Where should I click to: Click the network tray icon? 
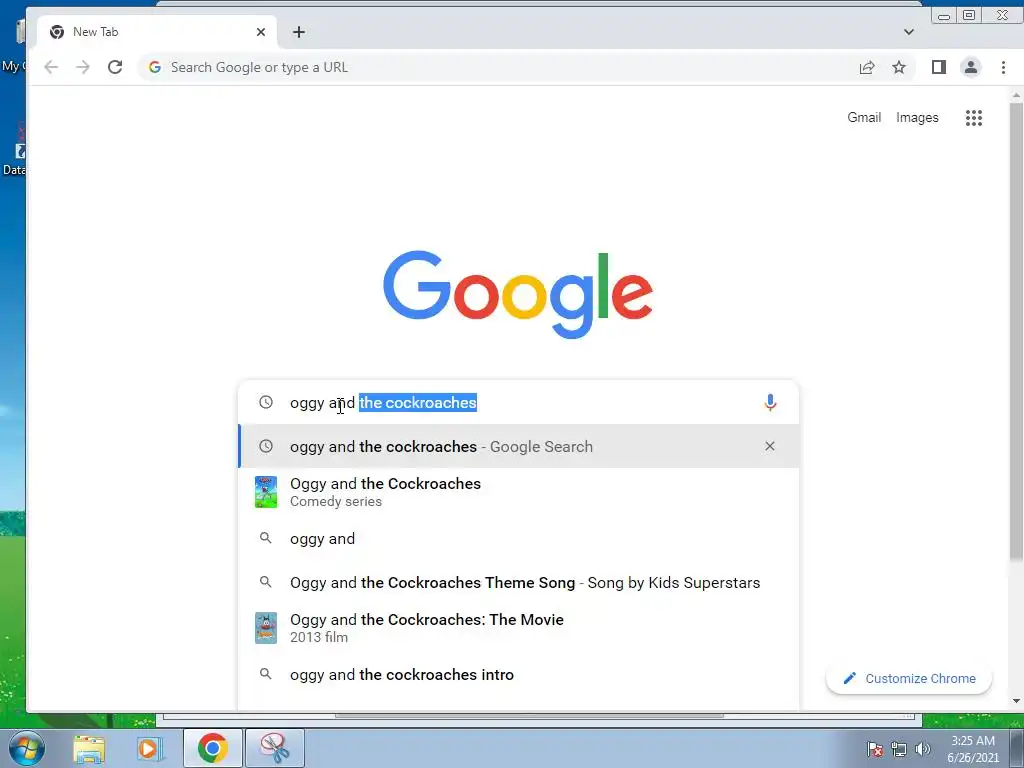(x=899, y=749)
